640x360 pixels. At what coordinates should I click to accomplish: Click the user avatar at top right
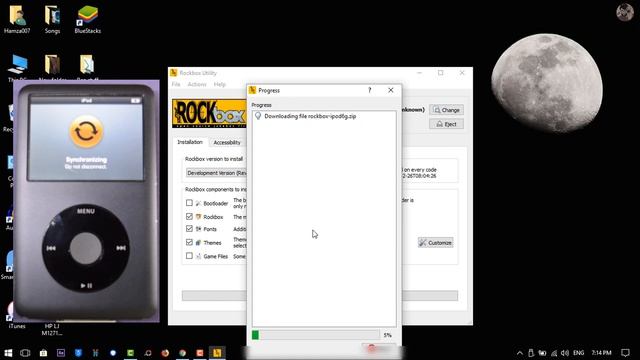(624, 12)
